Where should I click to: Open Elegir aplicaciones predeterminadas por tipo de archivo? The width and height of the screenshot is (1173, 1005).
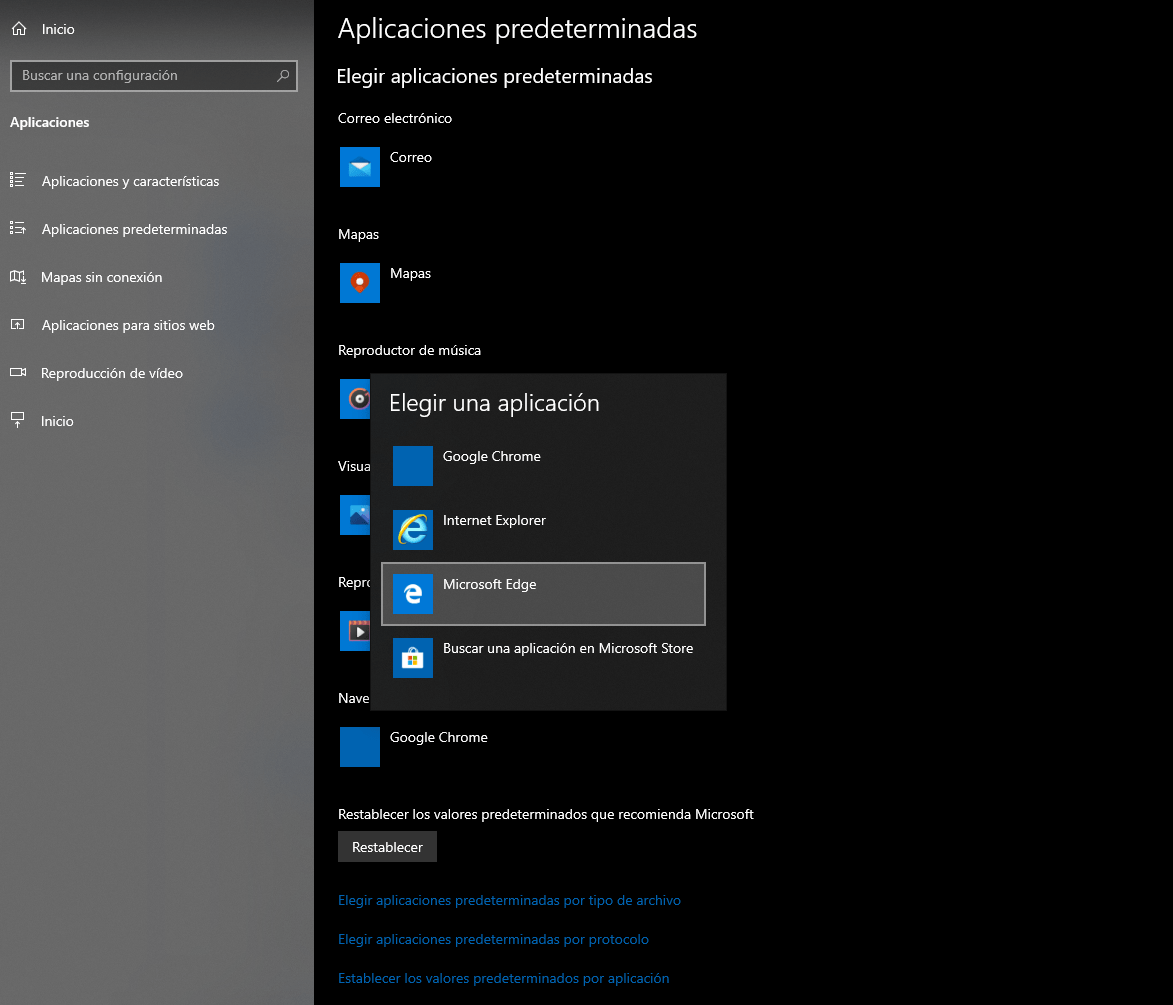point(509,900)
